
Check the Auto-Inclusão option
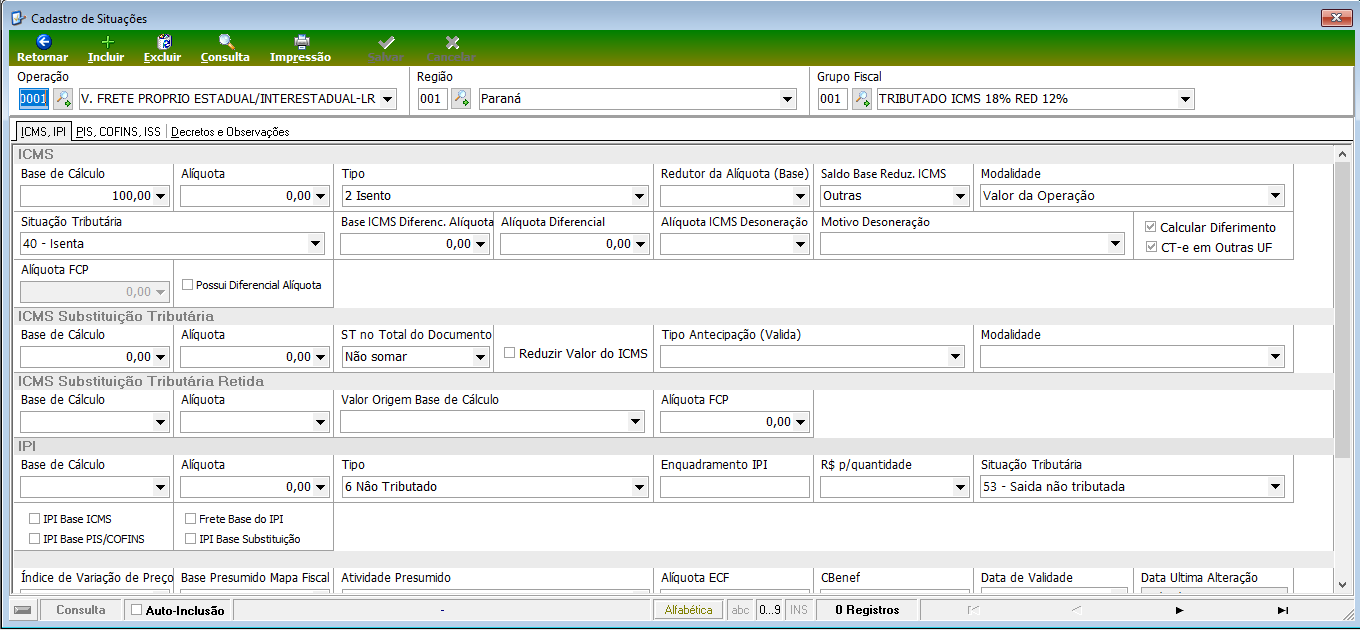tap(137, 610)
